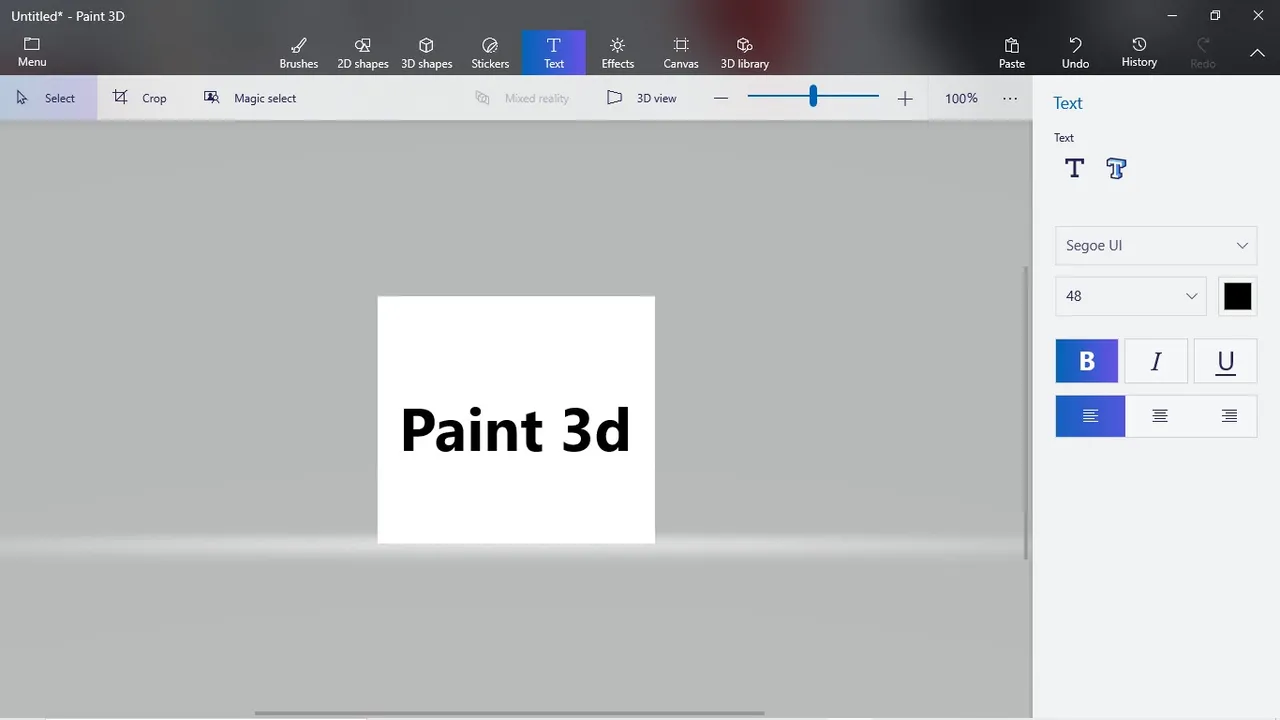Open the Brushes tool tab

tap(298, 53)
